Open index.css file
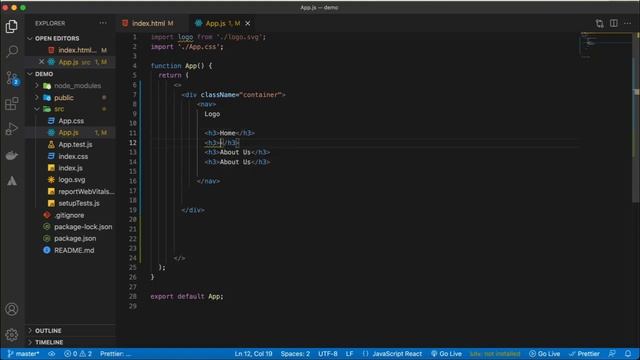 [73, 156]
